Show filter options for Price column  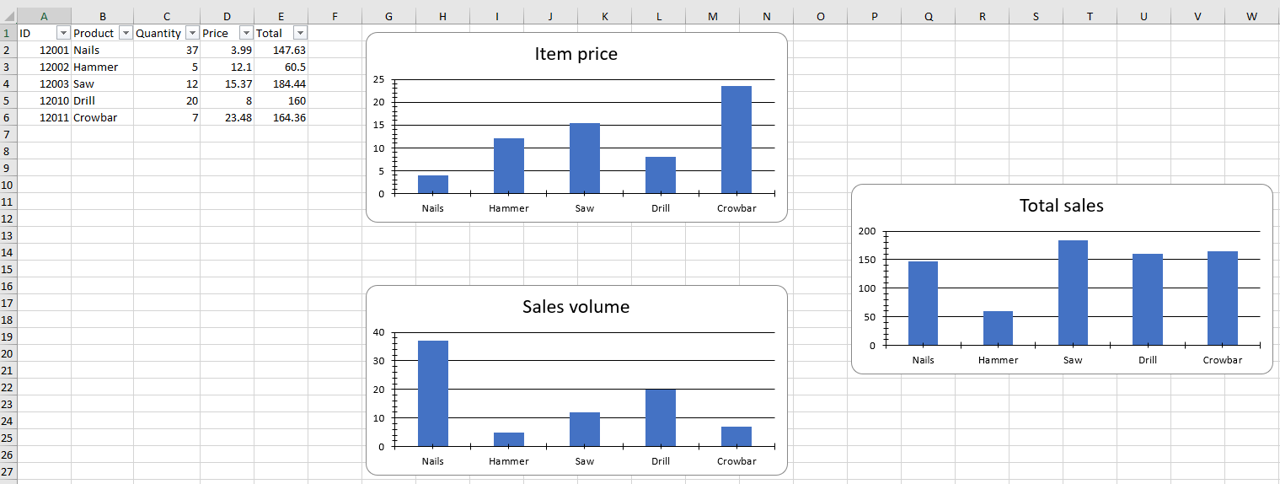[246, 33]
